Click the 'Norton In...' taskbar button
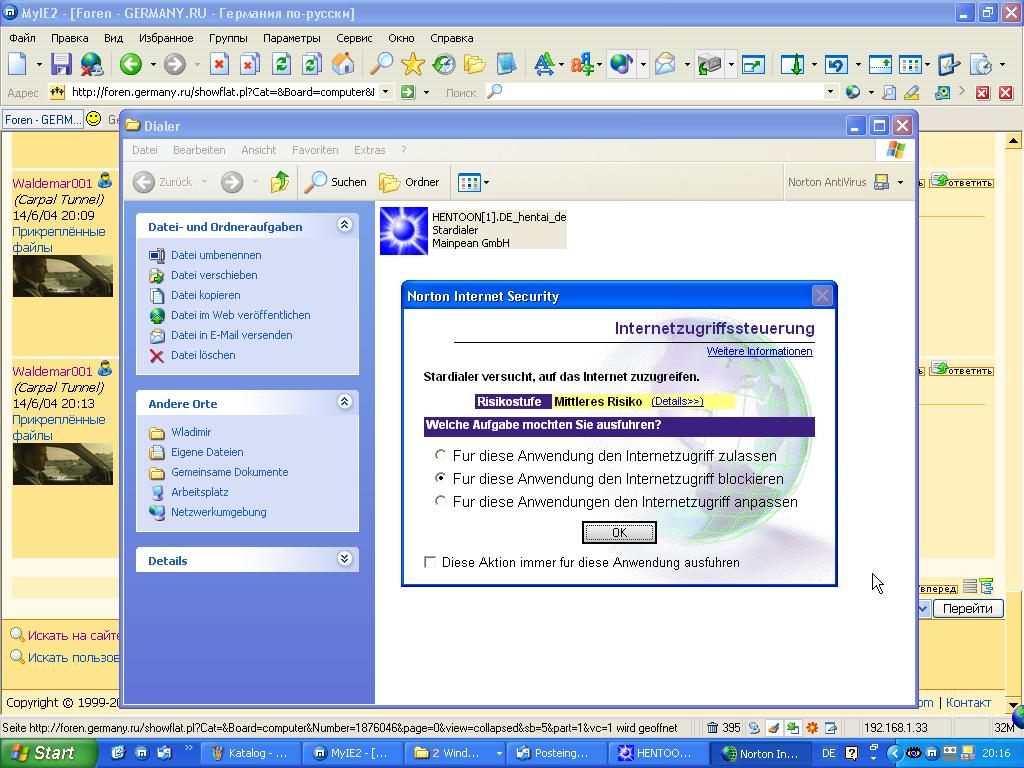The height and width of the screenshot is (768, 1024). (x=760, y=754)
